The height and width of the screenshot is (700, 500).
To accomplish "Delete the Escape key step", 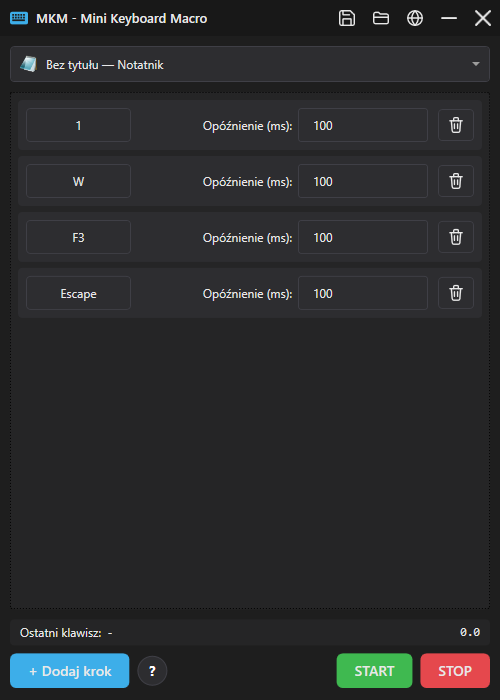I will [x=456, y=293].
